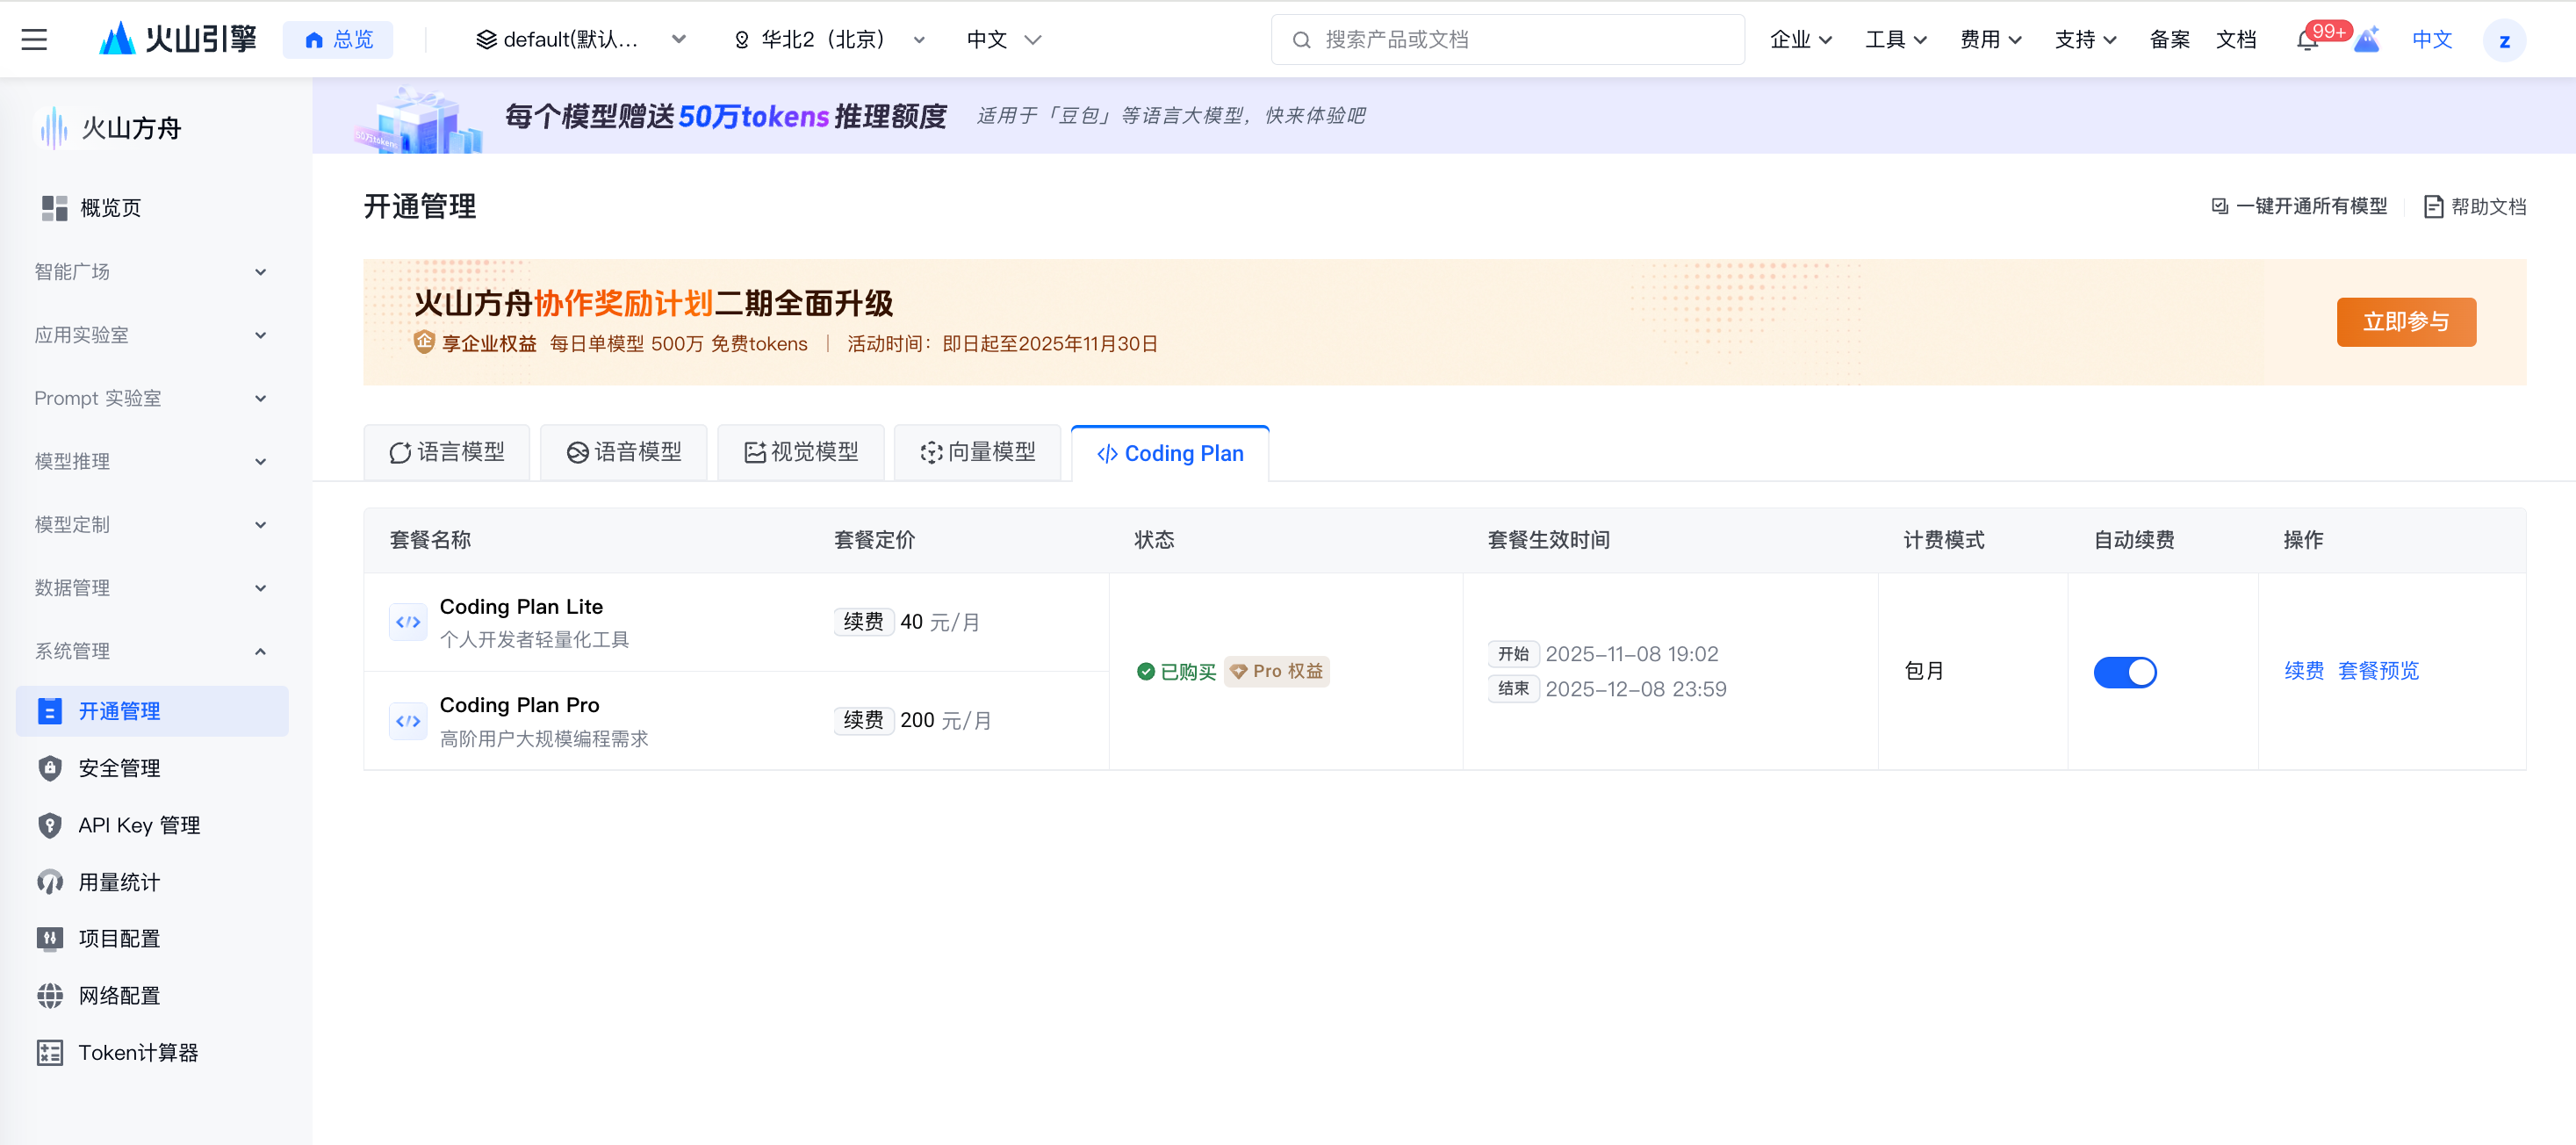The width and height of the screenshot is (2576, 1145).
Task: Open API Key 管理 shield icon
Action: [x=50, y=825]
